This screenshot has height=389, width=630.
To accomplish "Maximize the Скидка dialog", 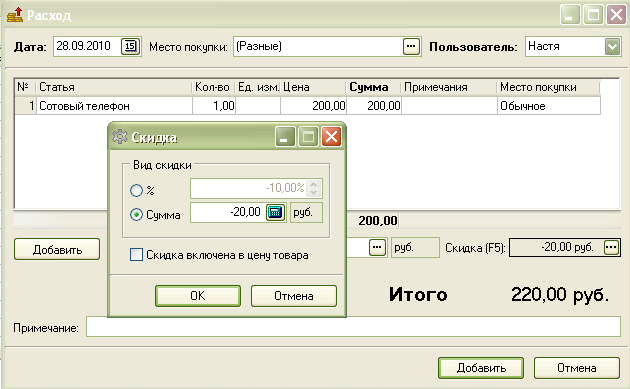I will coord(308,137).
